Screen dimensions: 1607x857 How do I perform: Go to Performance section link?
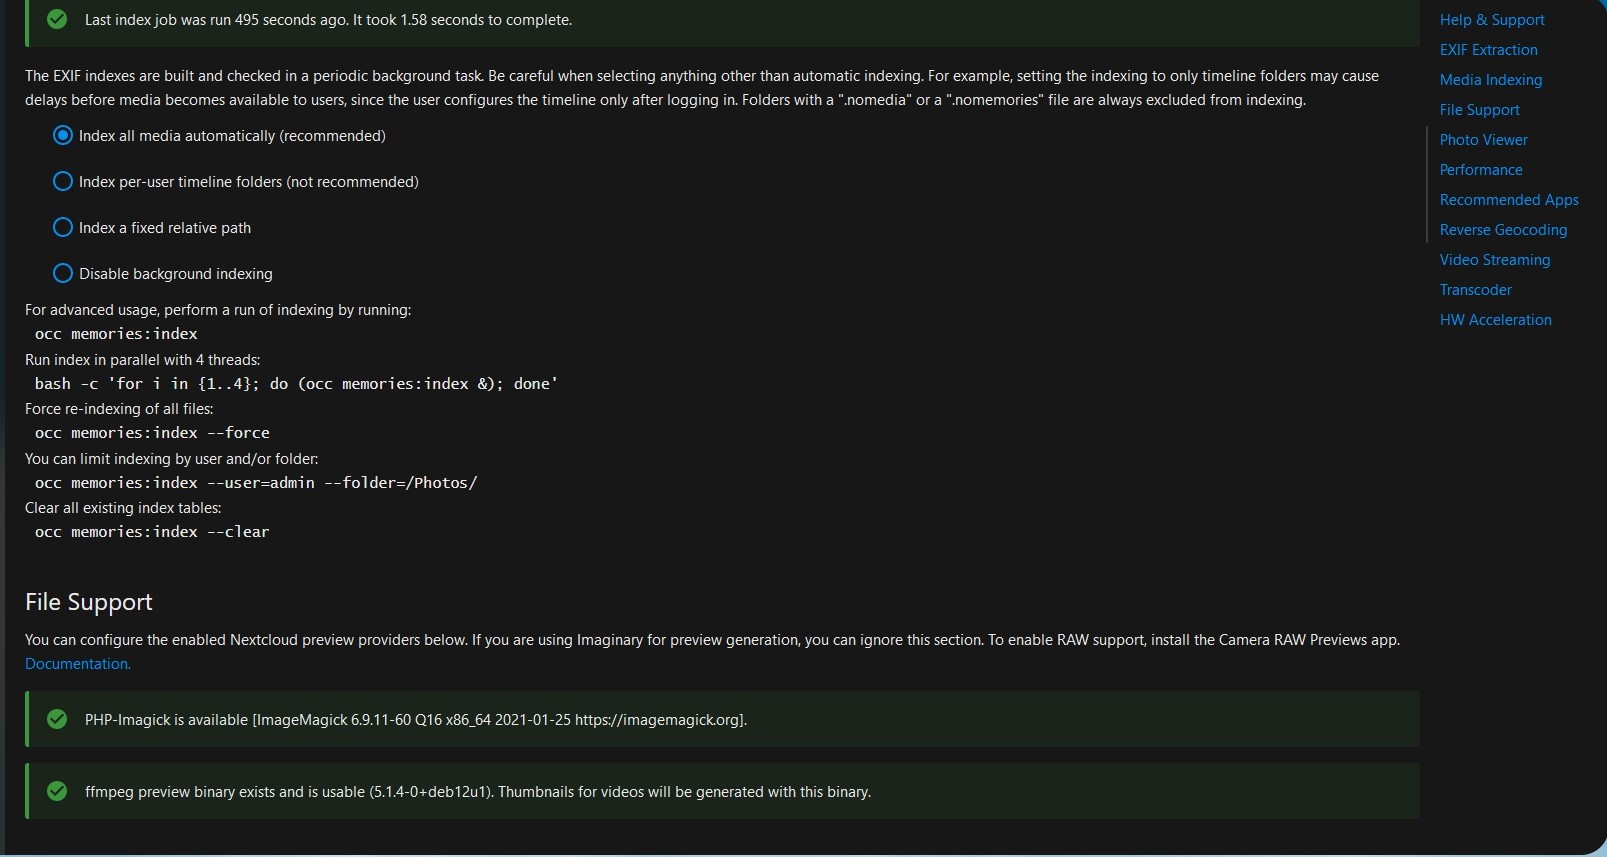click(1480, 169)
